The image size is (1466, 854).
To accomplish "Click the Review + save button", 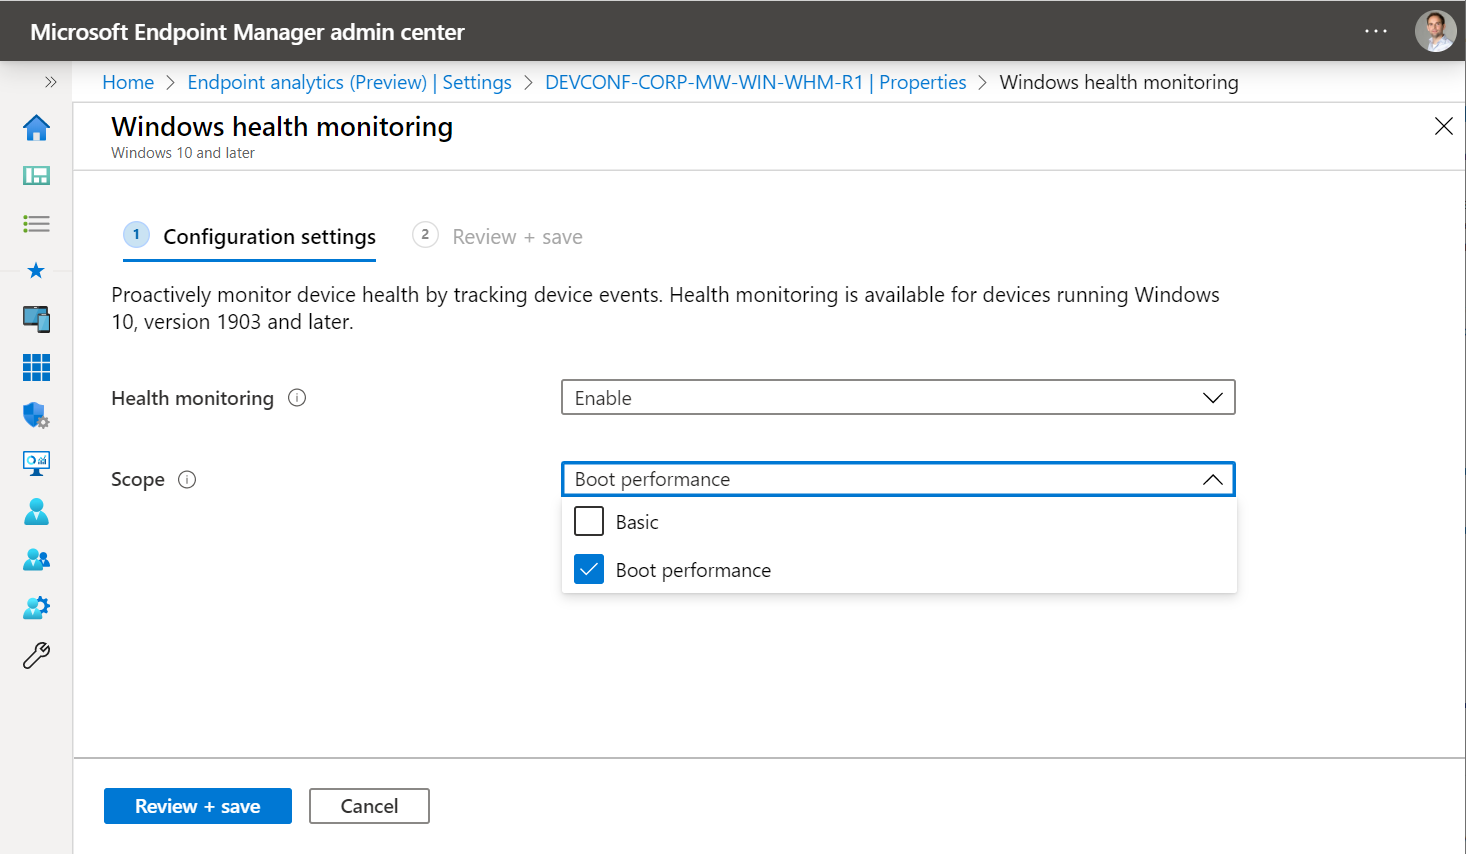I will click(197, 806).
